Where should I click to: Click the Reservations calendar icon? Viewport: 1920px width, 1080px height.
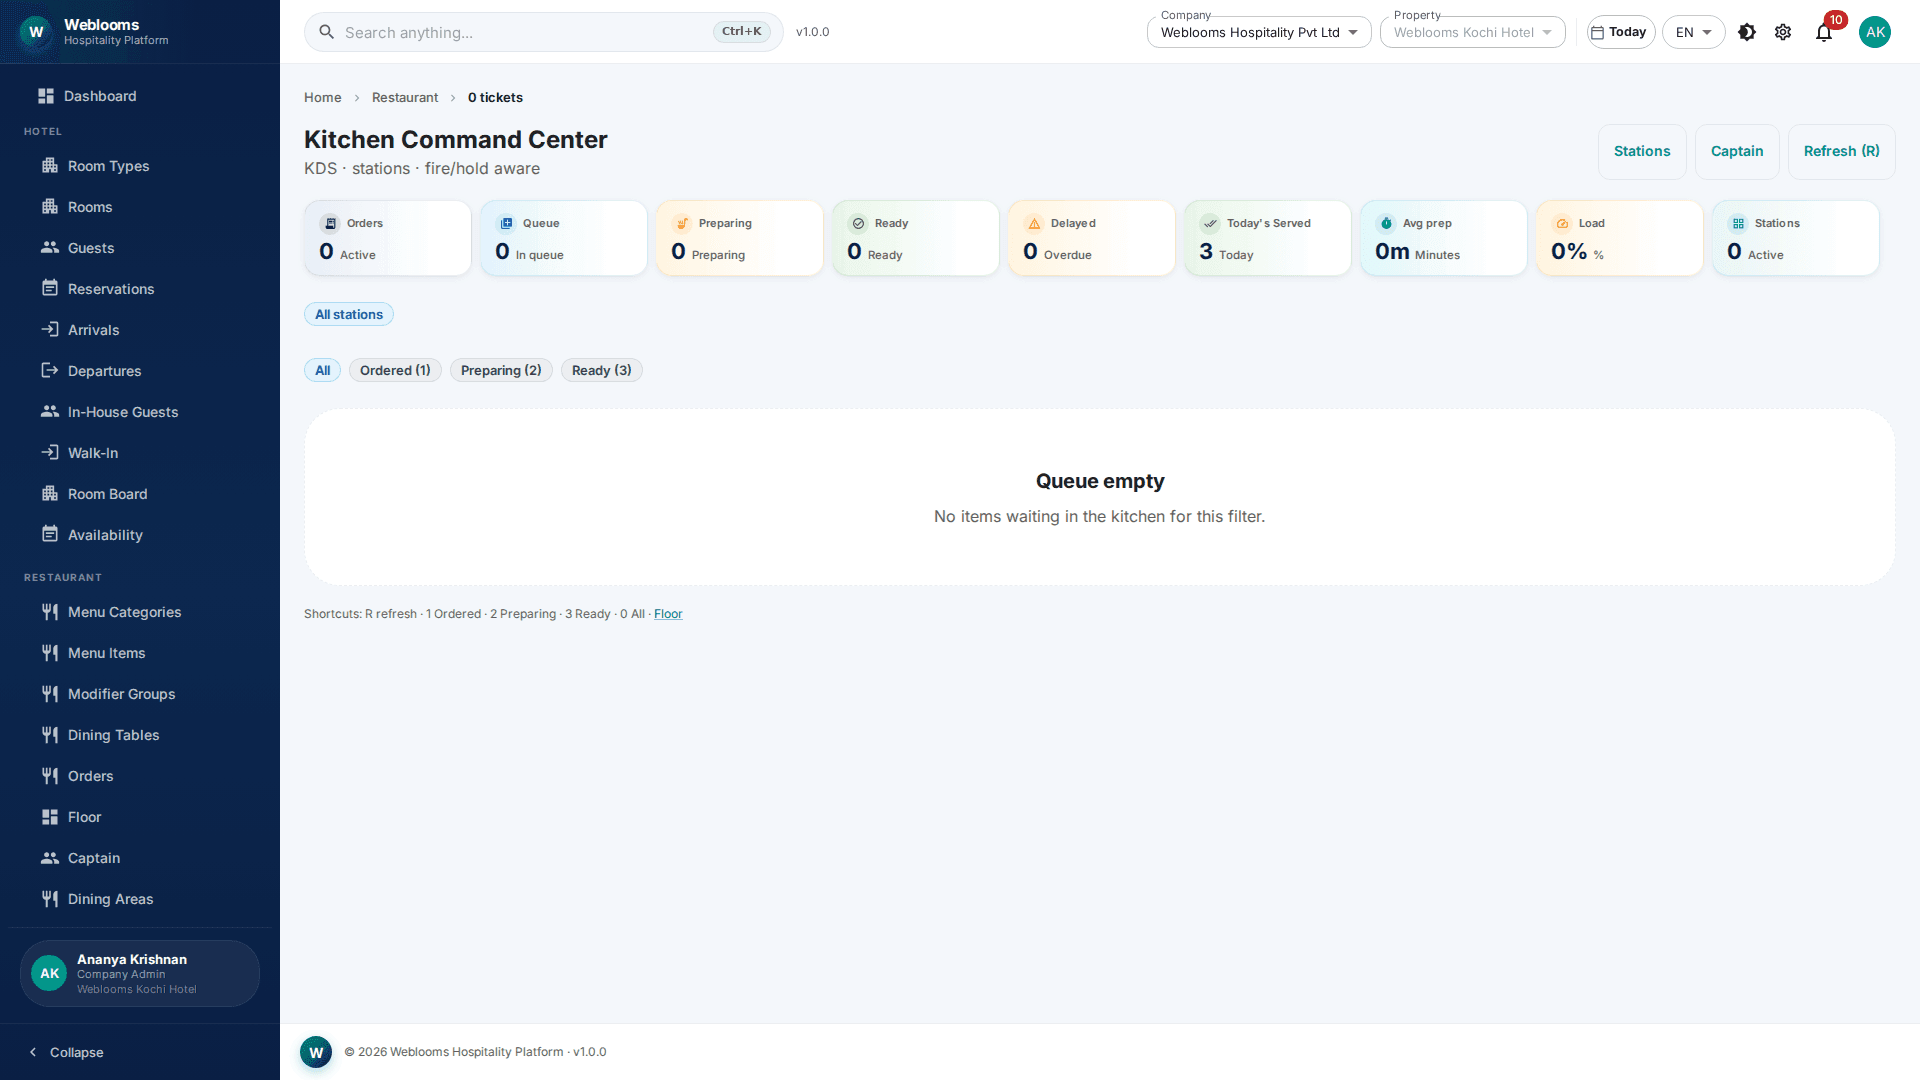click(50, 289)
